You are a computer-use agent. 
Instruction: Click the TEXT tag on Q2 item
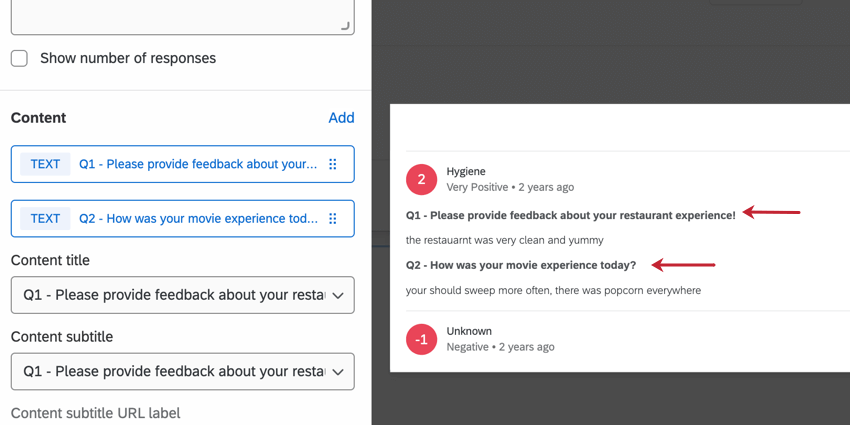(x=45, y=219)
